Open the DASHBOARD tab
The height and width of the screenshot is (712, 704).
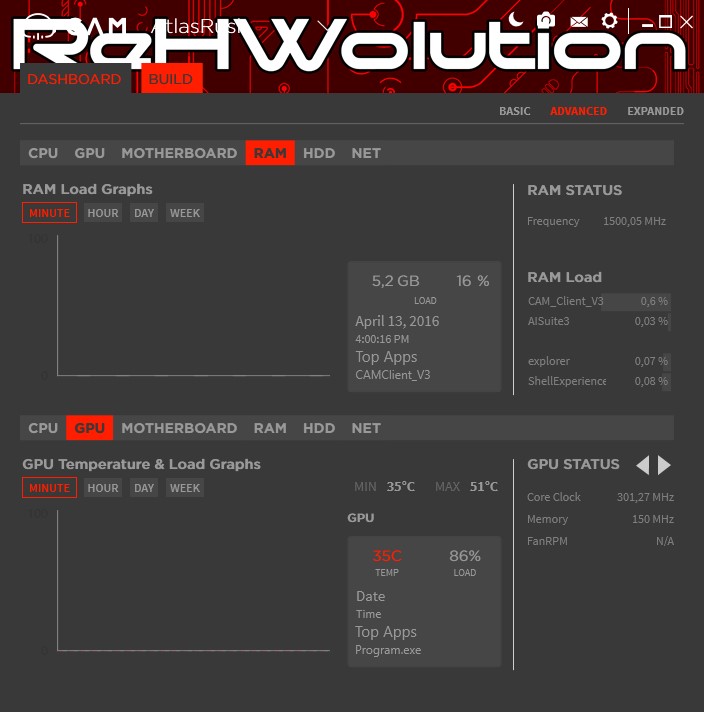click(74, 79)
